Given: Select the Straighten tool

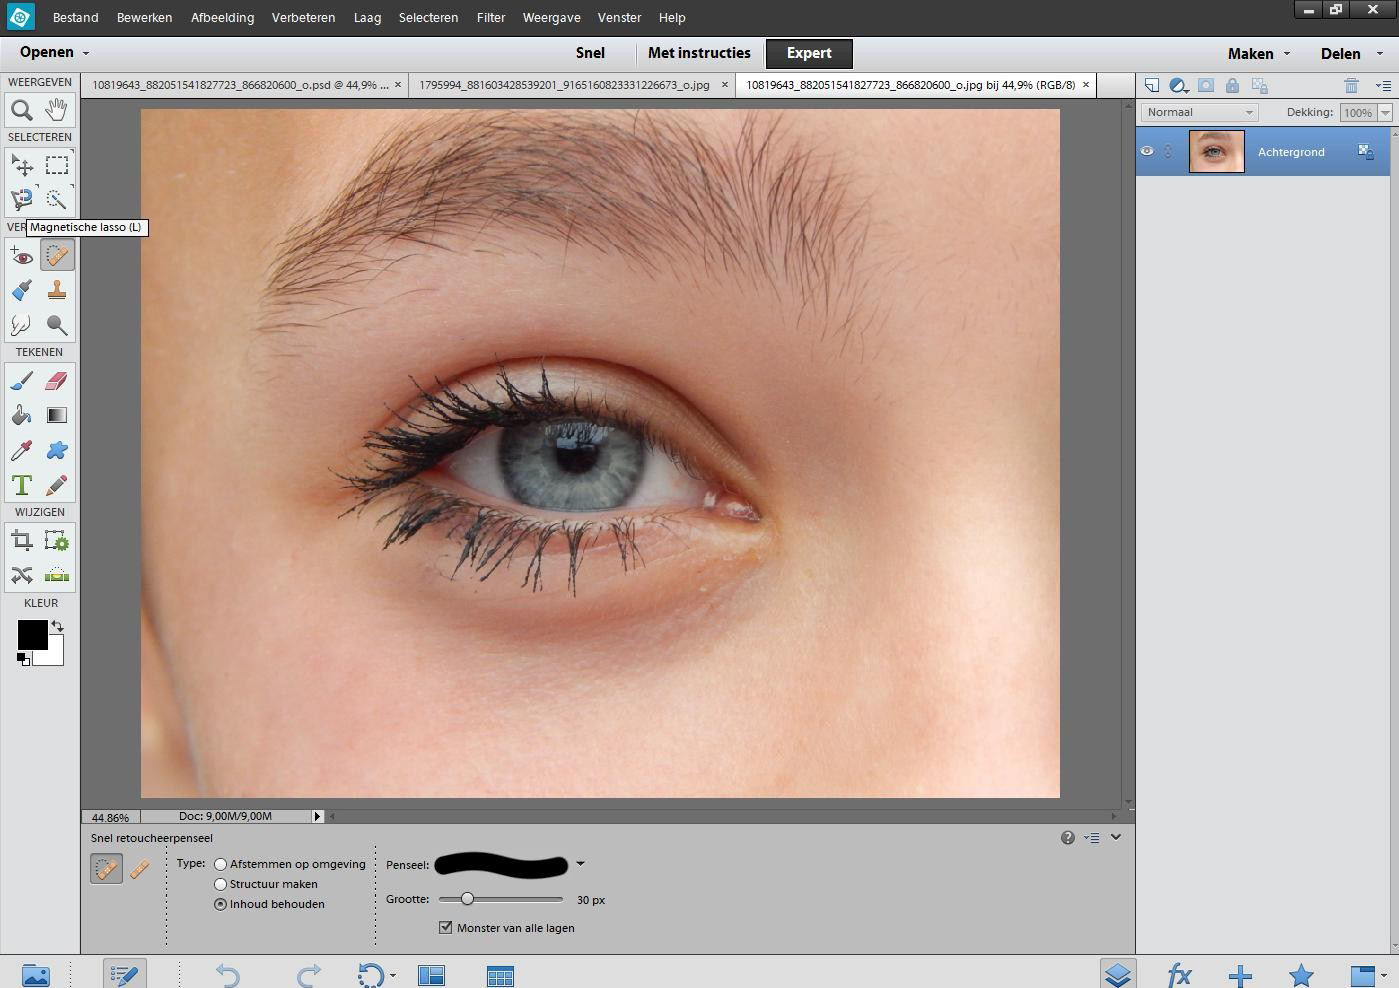Looking at the screenshot, I should coord(57,575).
